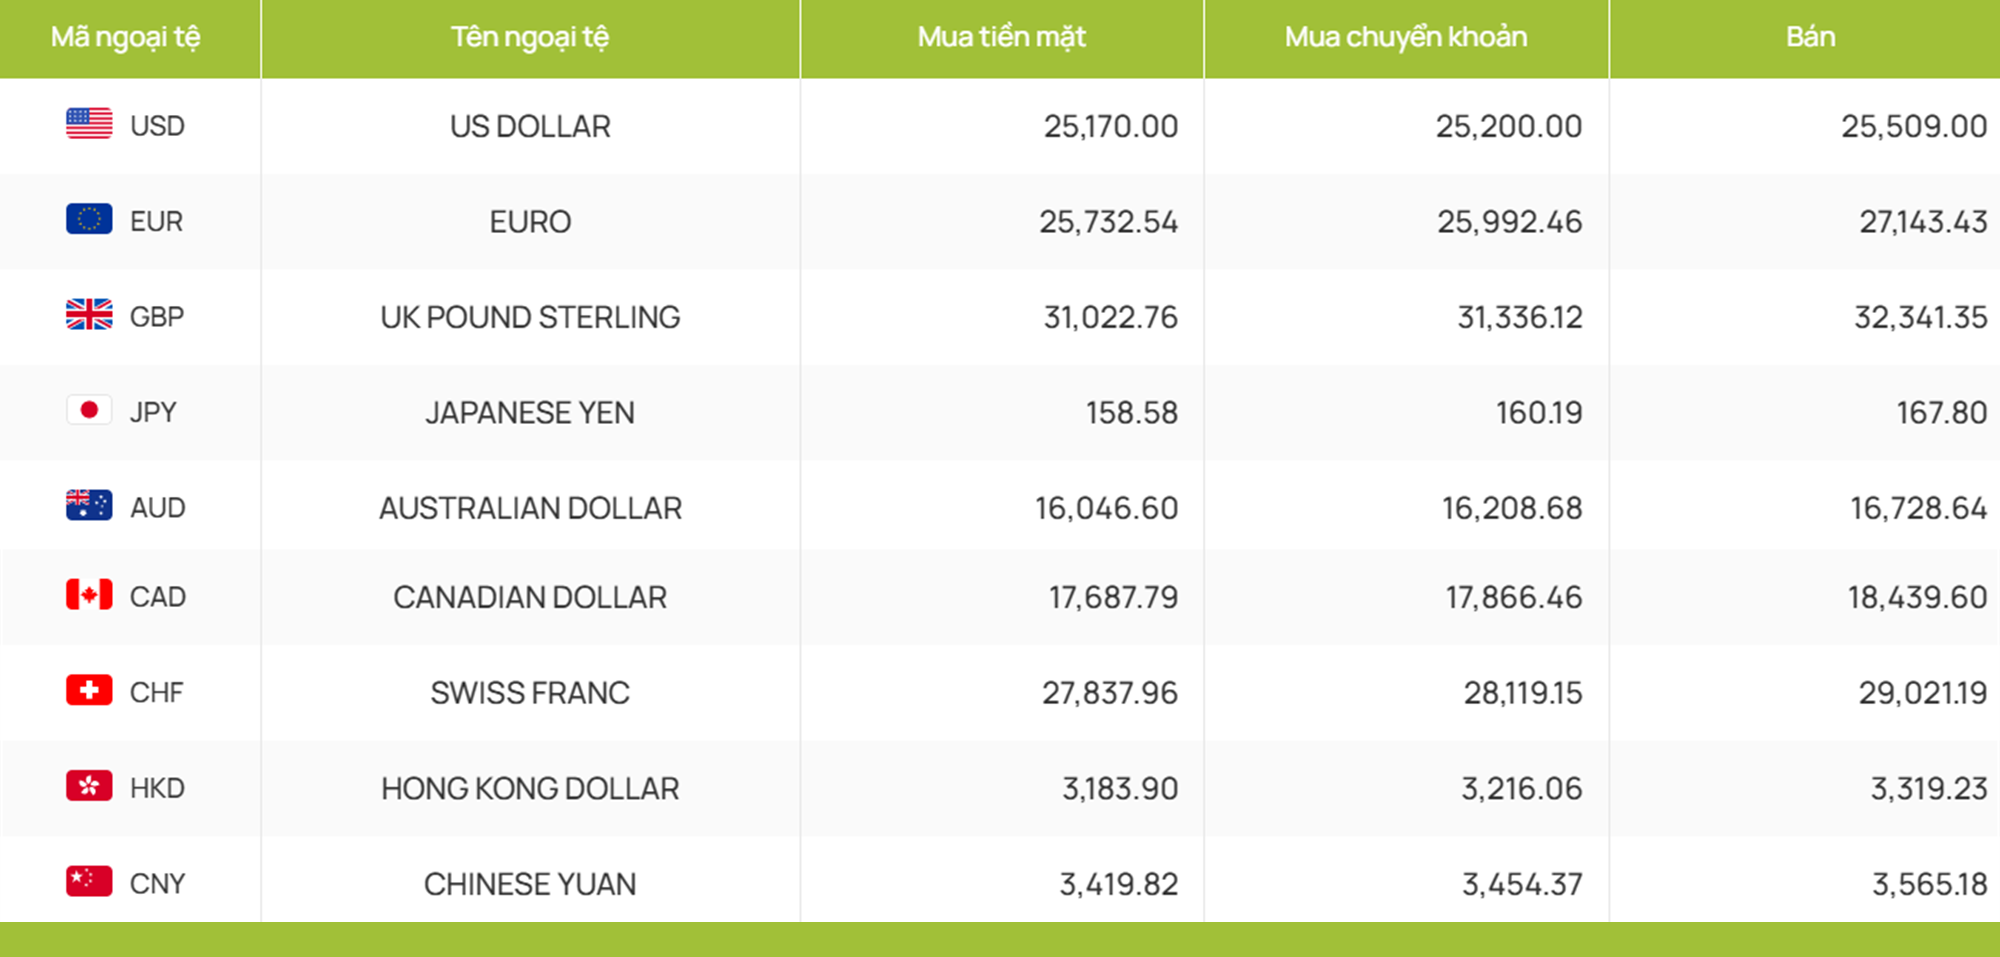Image resolution: width=2000 pixels, height=957 pixels.
Task: Select the Mua chuyển khoản column header
Action: click(x=1406, y=38)
